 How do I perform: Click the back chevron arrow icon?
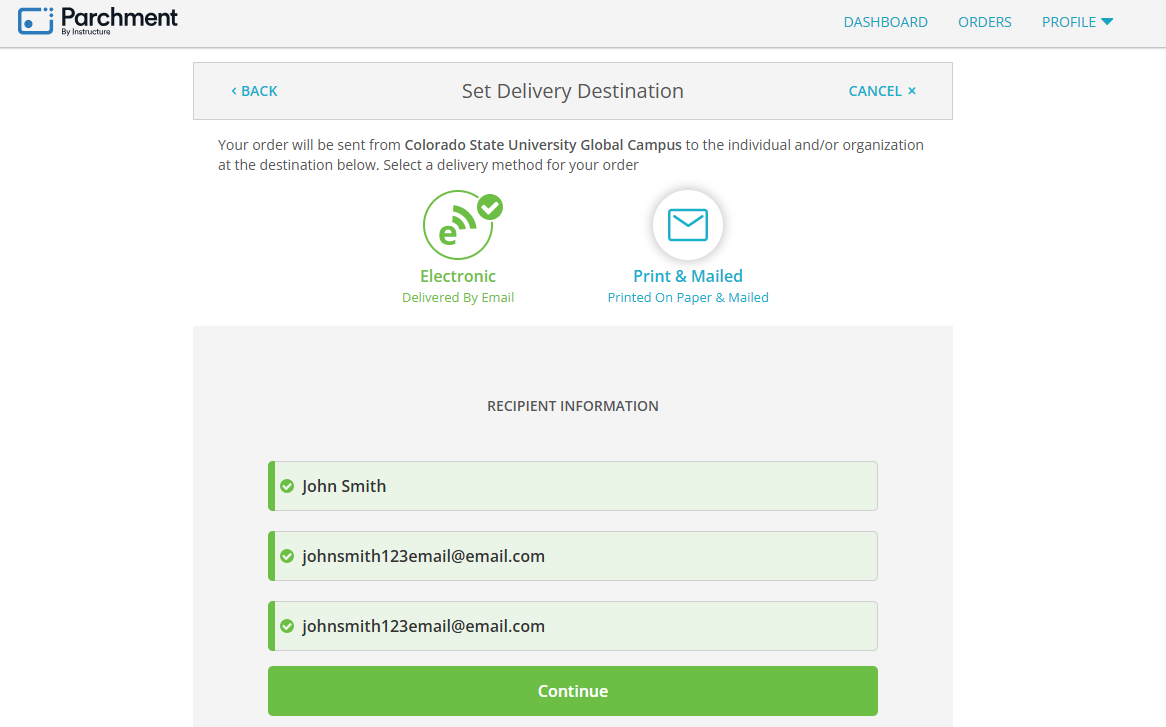click(233, 91)
